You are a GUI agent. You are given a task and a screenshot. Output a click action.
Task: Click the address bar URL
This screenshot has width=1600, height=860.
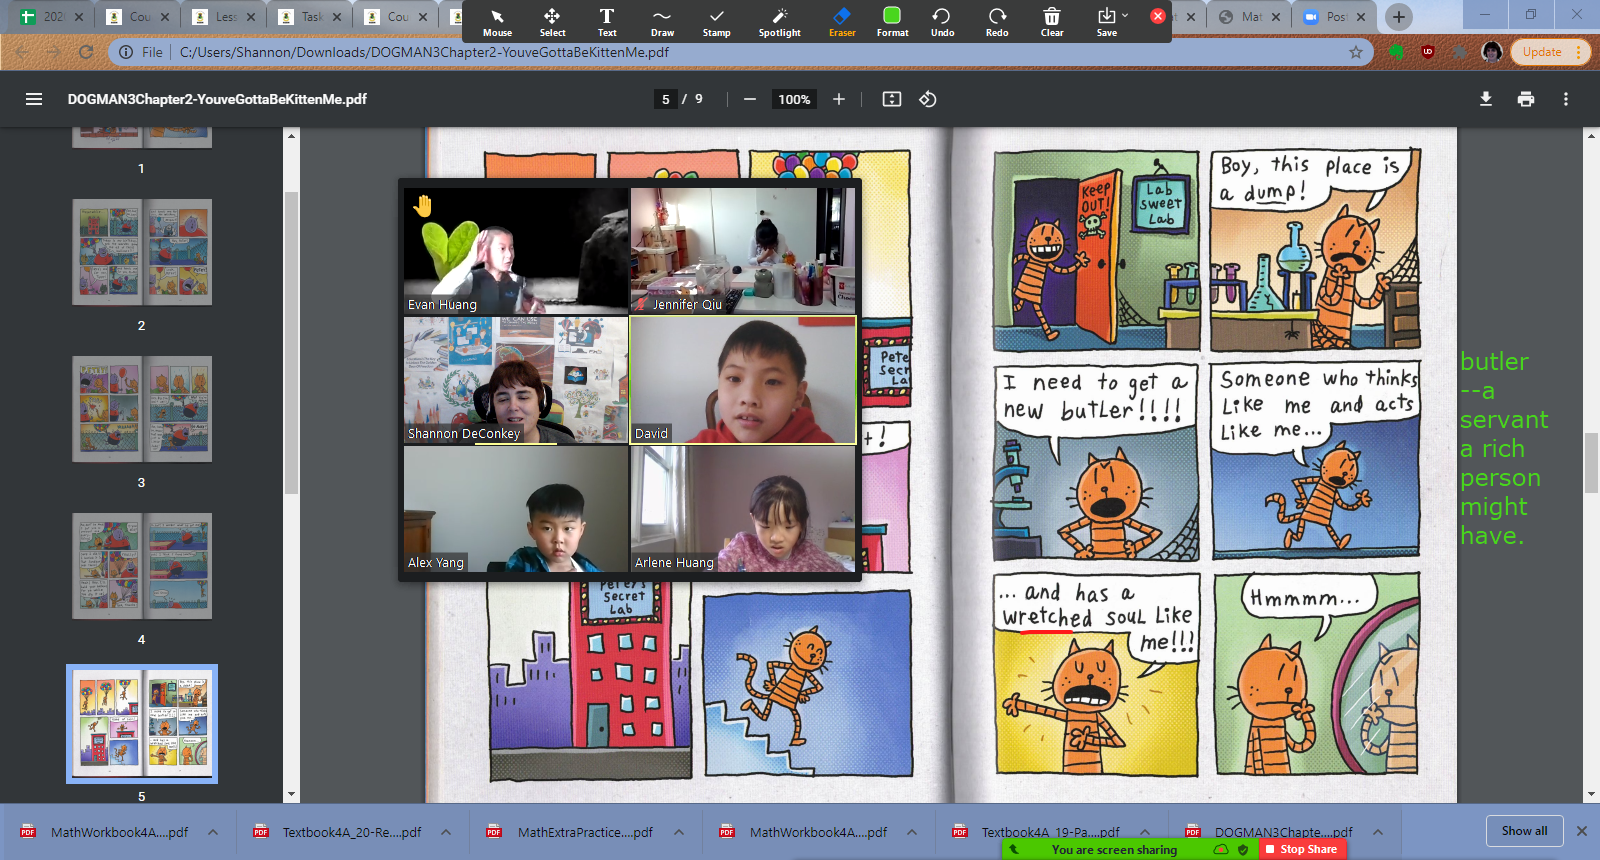point(424,52)
